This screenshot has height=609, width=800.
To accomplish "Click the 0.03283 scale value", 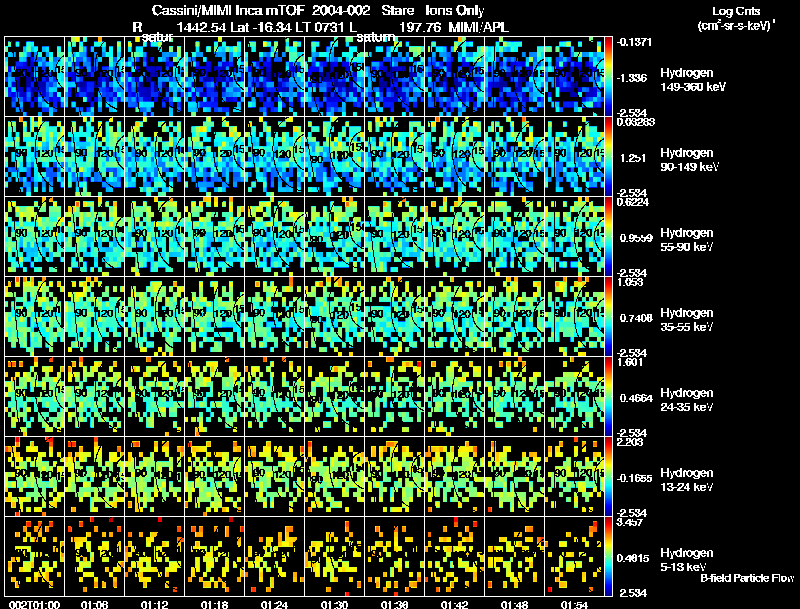I will click(636, 122).
